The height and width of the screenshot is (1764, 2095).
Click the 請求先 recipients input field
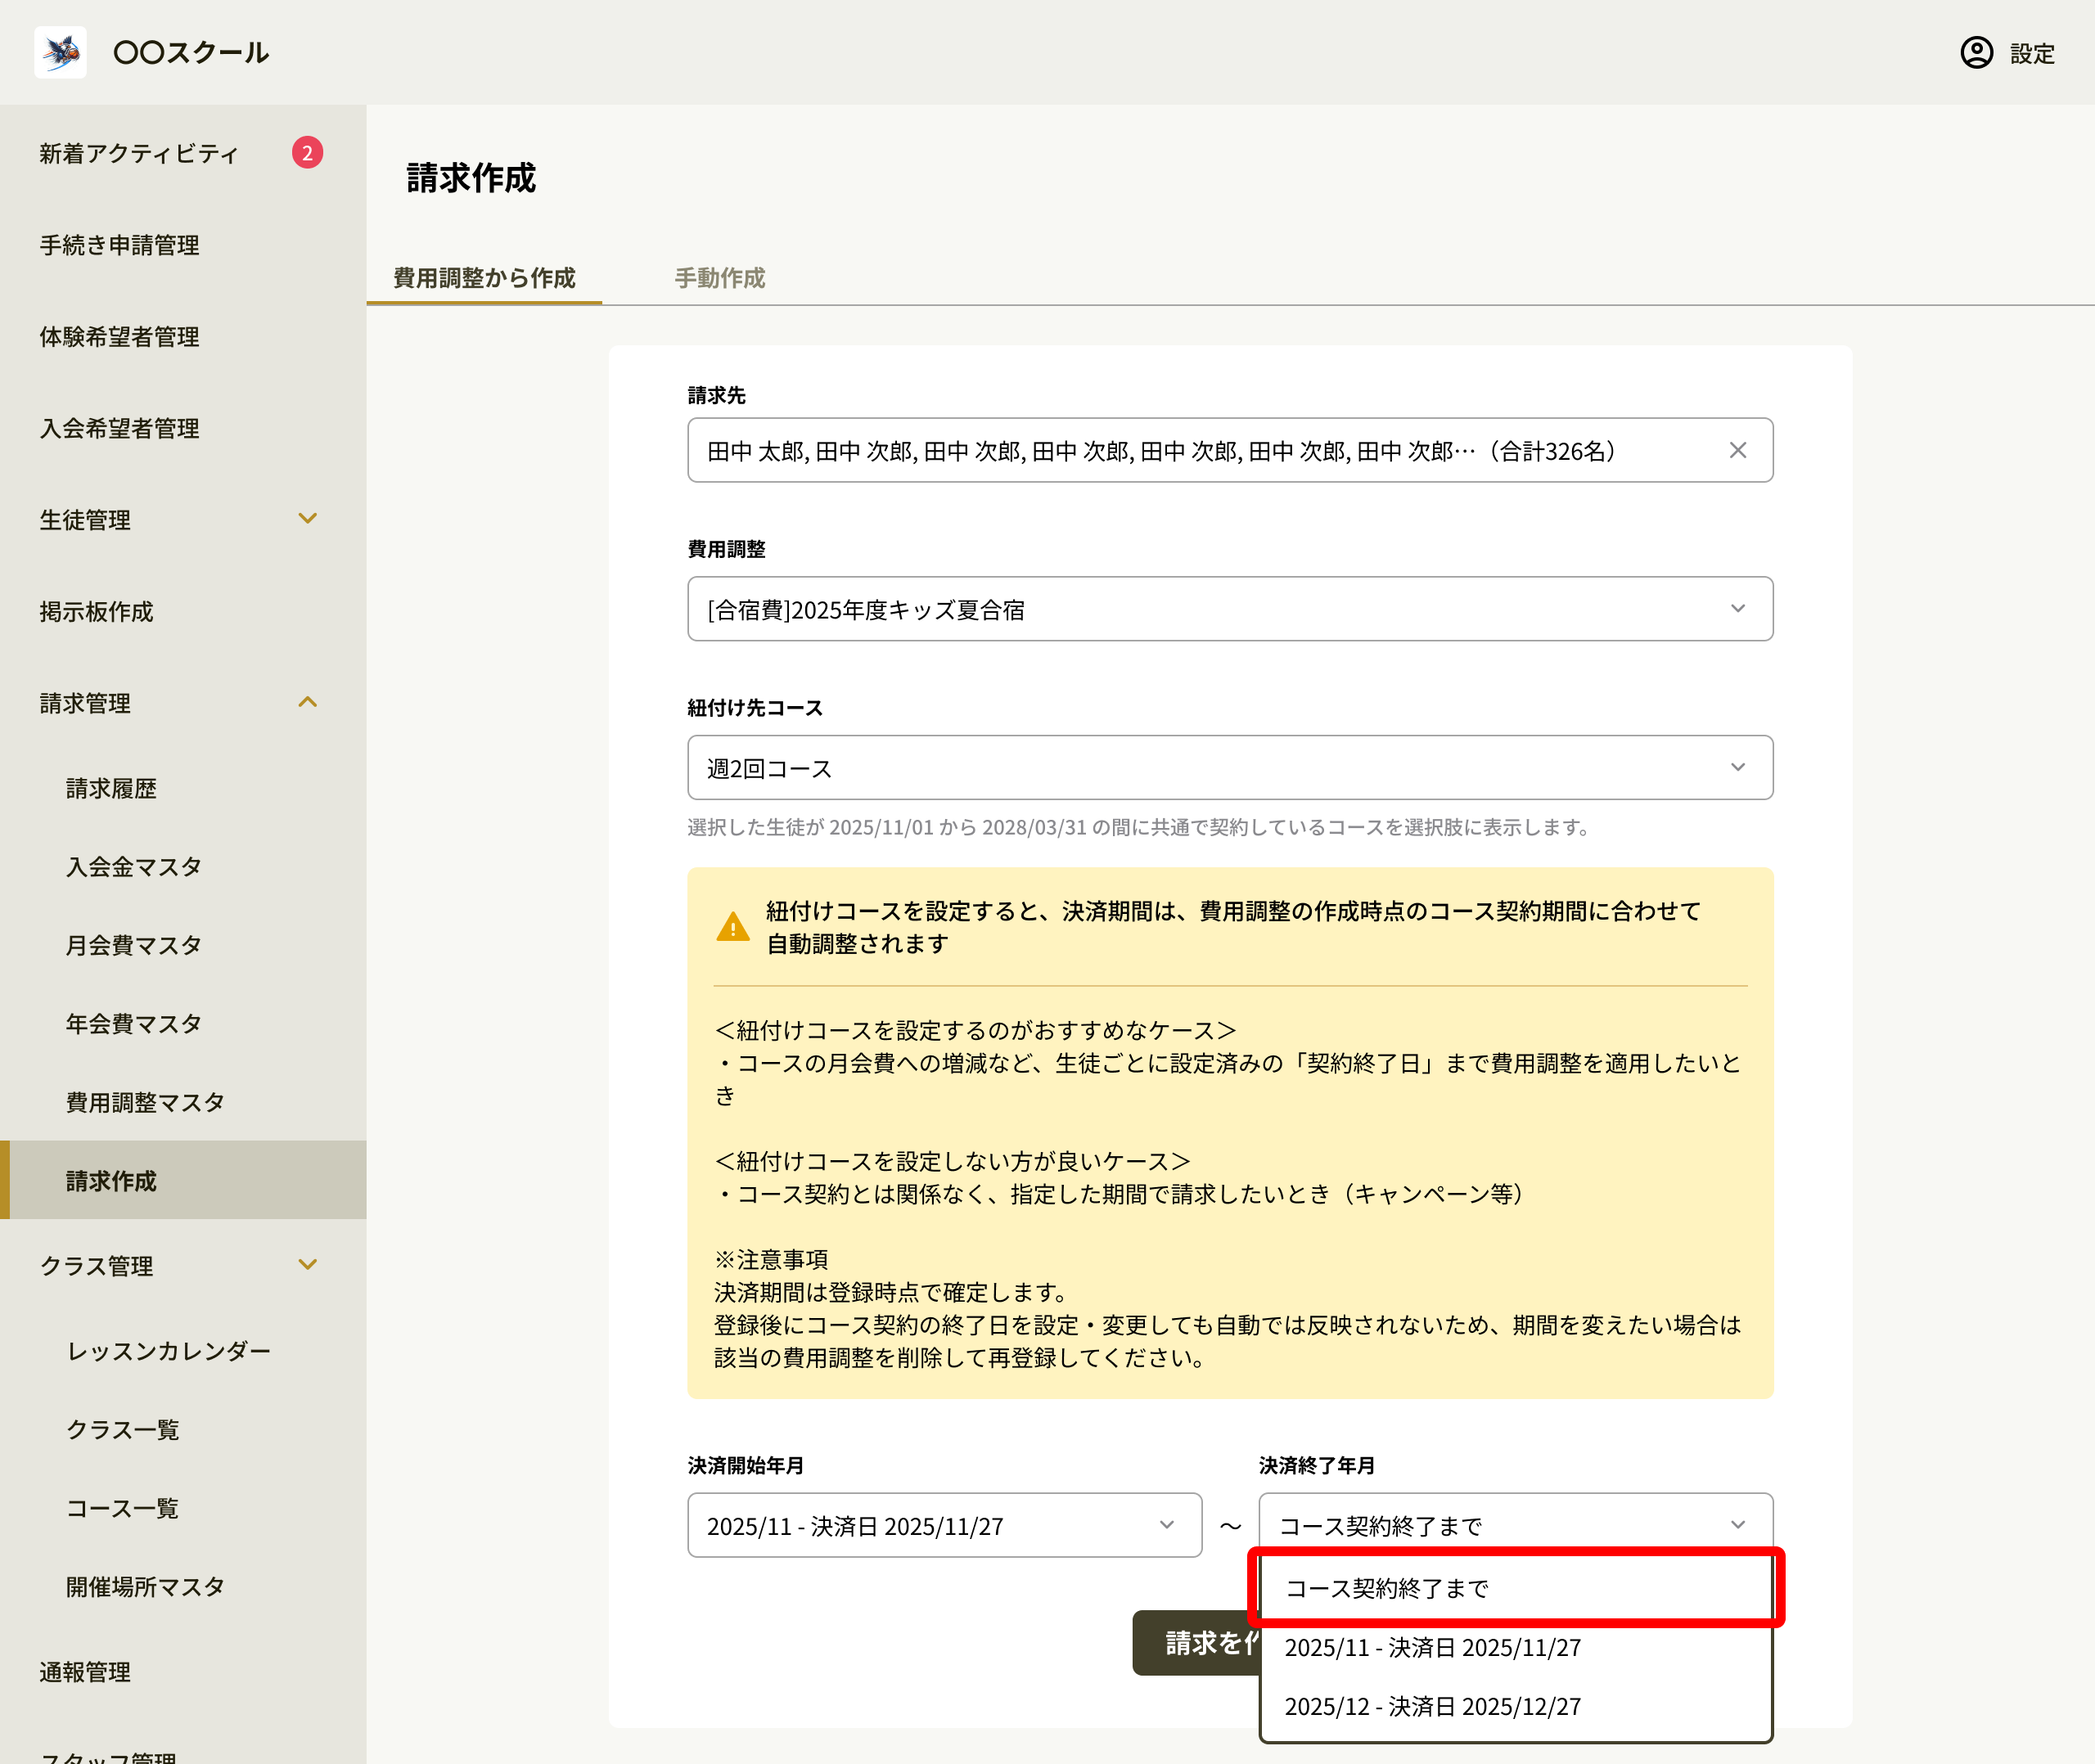pyautogui.click(x=1230, y=450)
